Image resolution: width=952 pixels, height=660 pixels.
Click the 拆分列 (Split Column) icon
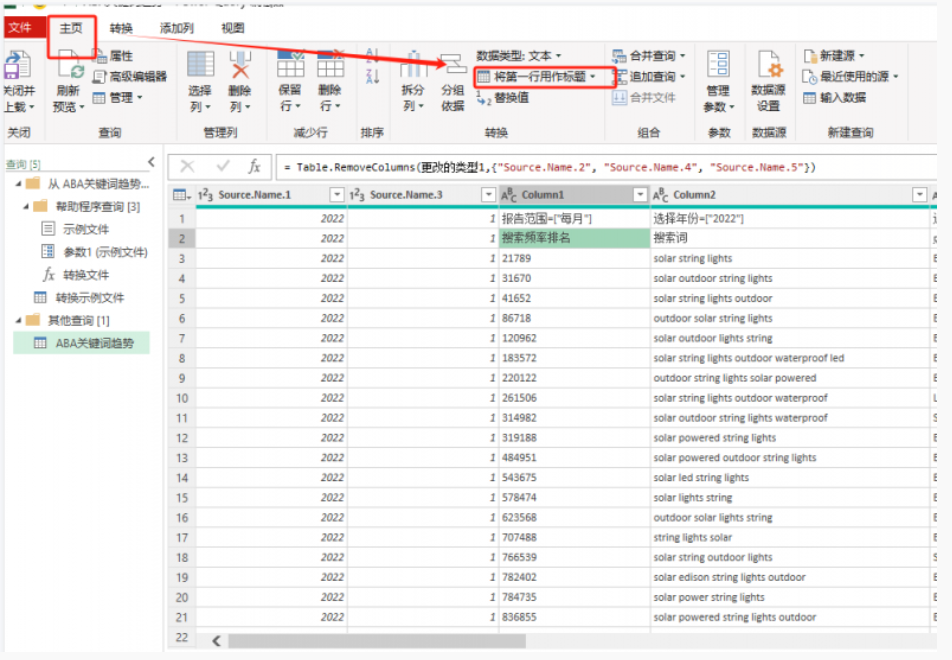click(x=413, y=64)
